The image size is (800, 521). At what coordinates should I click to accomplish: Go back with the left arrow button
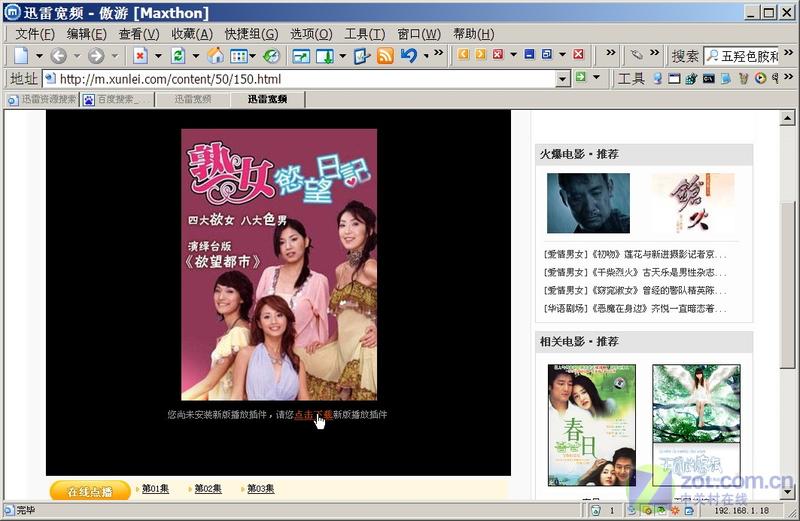coord(59,56)
